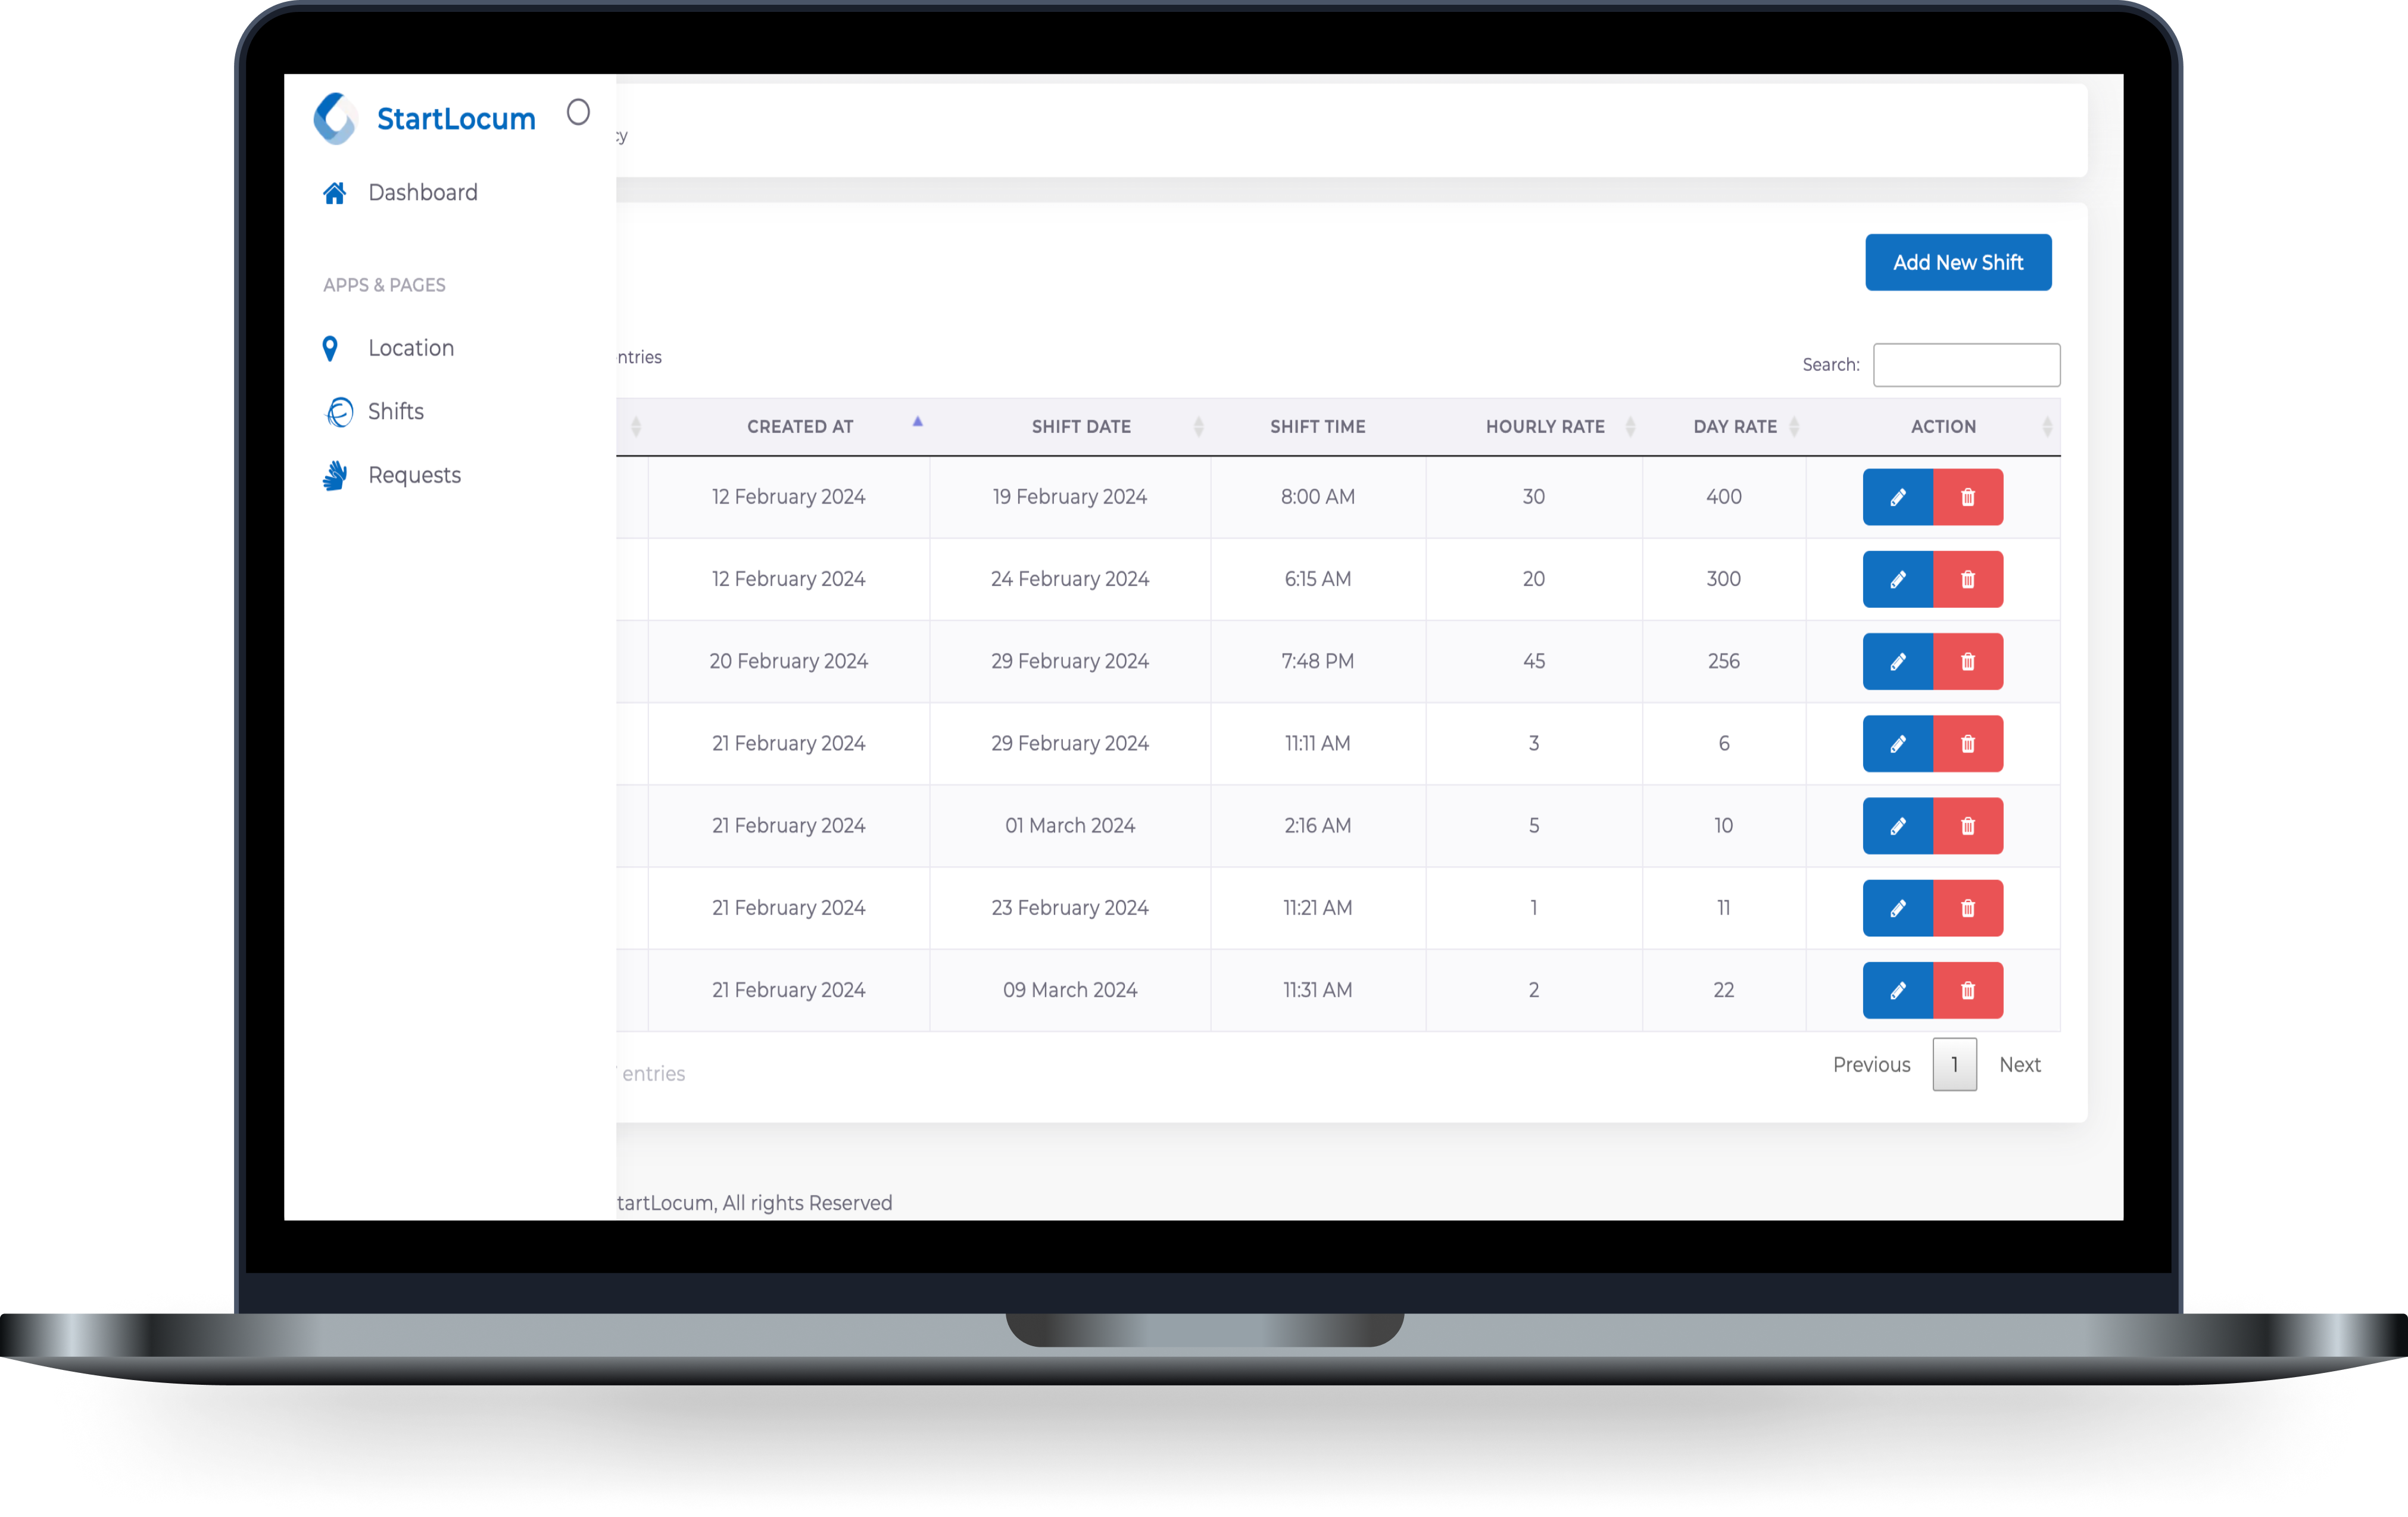This screenshot has height=1517, width=2408.
Task: Sort by Shift Date column arrows
Action: pyautogui.click(x=1198, y=427)
